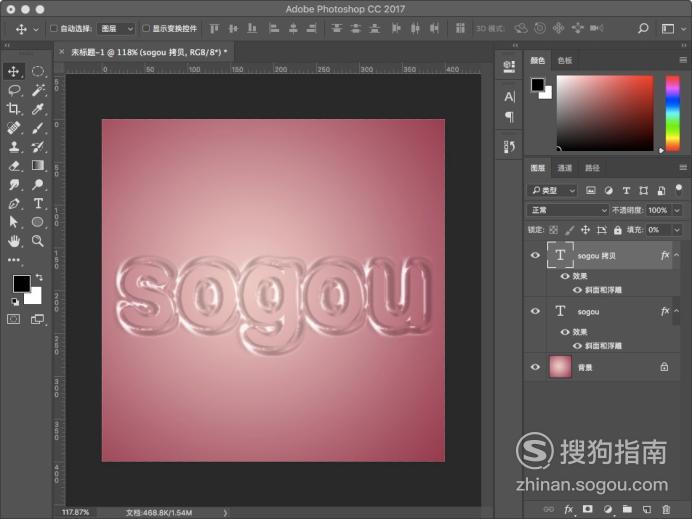Create a new group folder icon
Viewport: 692px width, 519px height.
627,509
